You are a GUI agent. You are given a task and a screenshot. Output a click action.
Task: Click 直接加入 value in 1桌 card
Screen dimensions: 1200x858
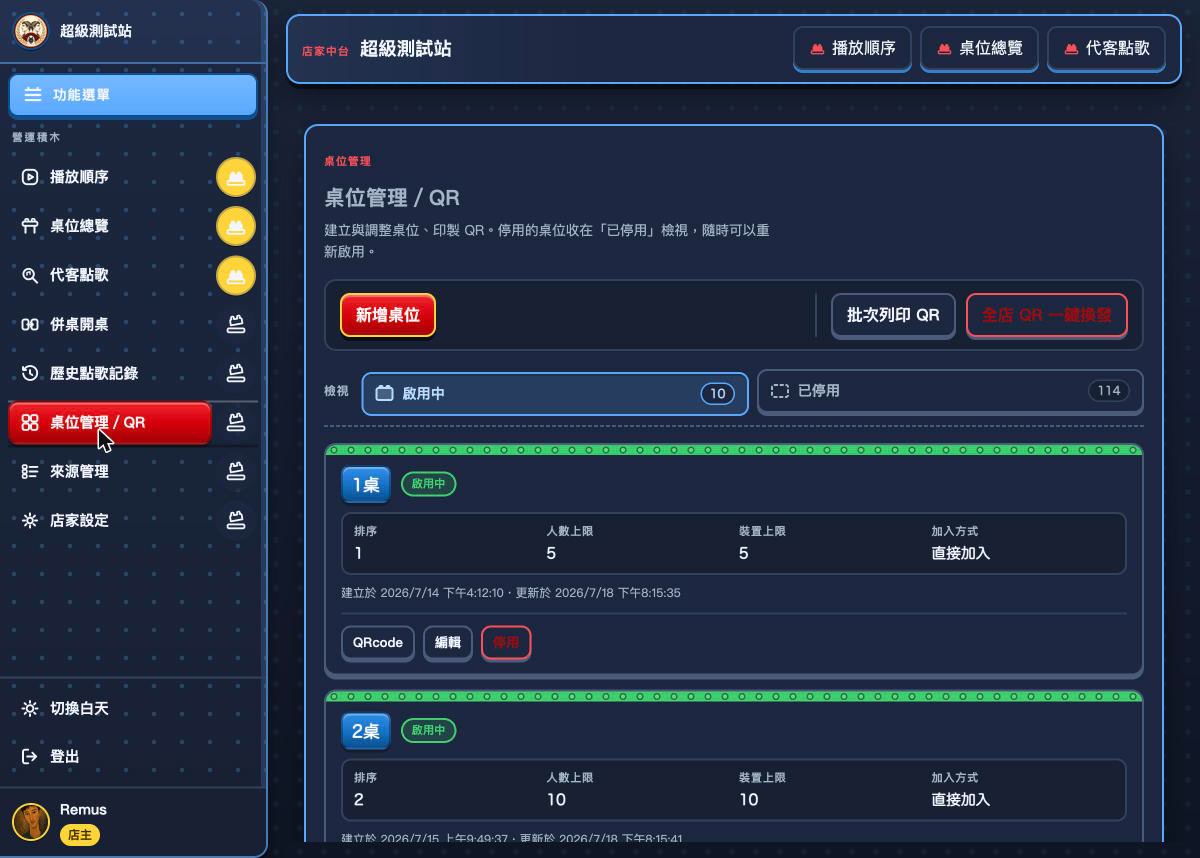point(961,553)
